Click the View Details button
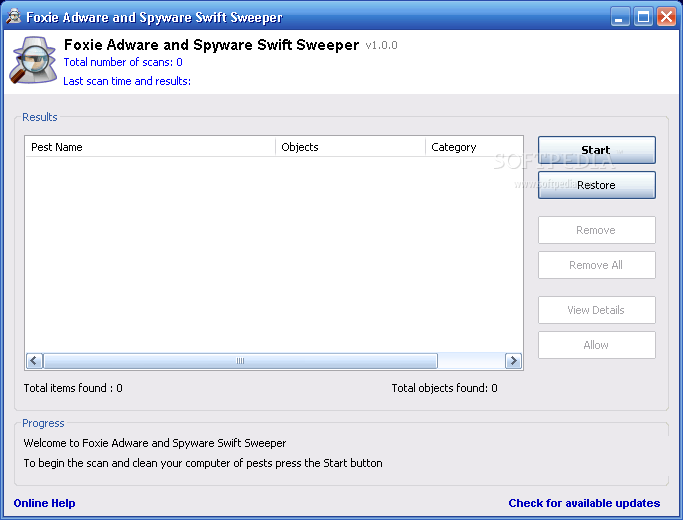 [x=596, y=310]
